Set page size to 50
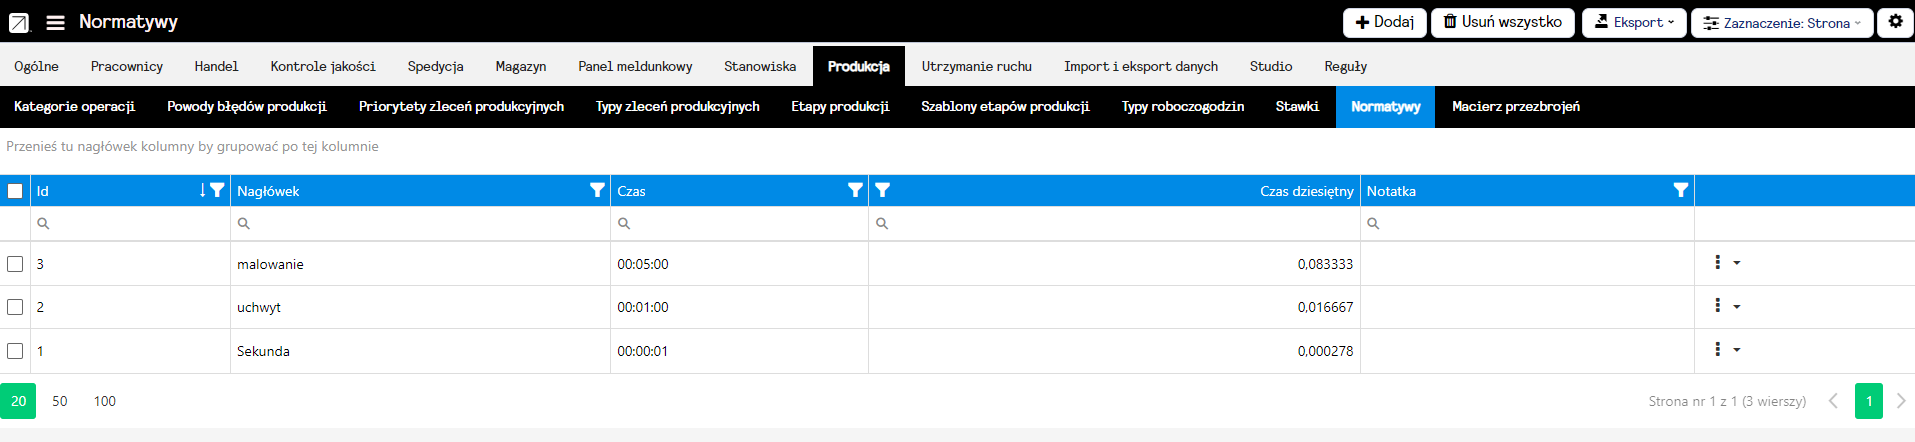The height and width of the screenshot is (442, 1915). pyautogui.click(x=60, y=401)
